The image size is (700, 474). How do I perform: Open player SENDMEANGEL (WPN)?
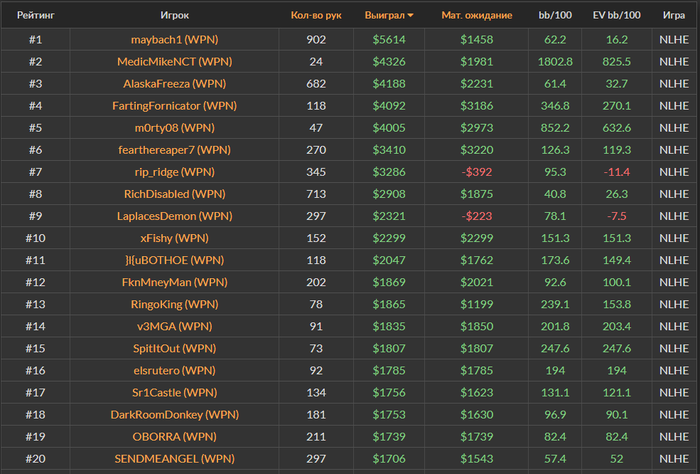pos(175,459)
